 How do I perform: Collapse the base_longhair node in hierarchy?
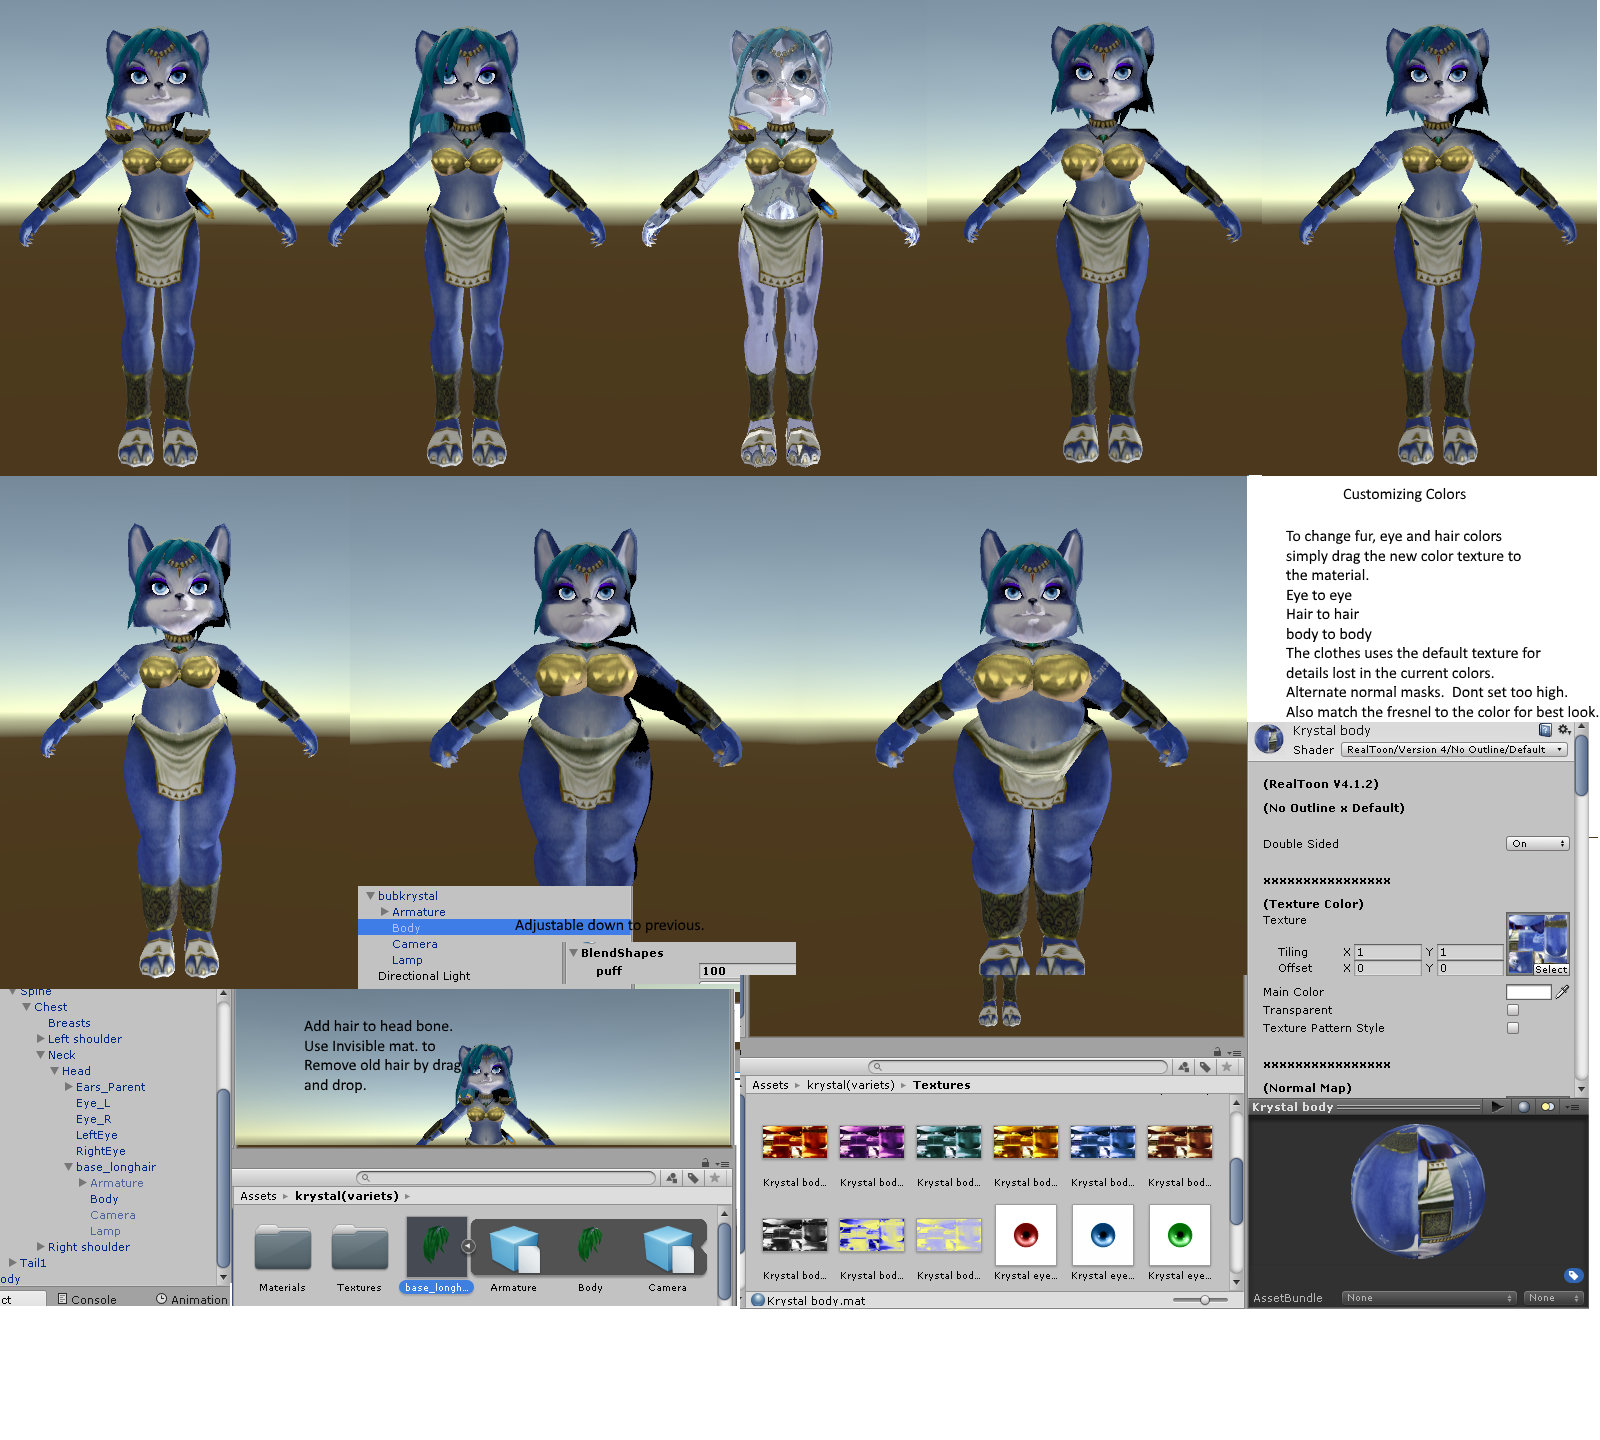68,1167
